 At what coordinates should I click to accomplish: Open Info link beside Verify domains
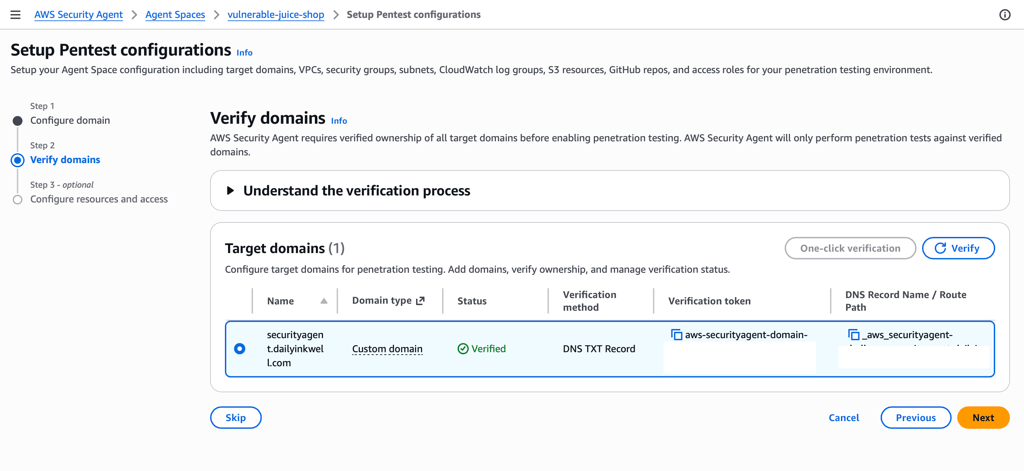point(339,120)
